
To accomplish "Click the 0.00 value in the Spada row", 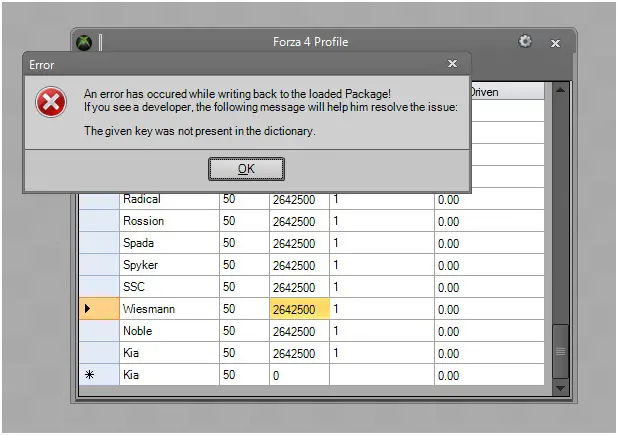I will (449, 244).
